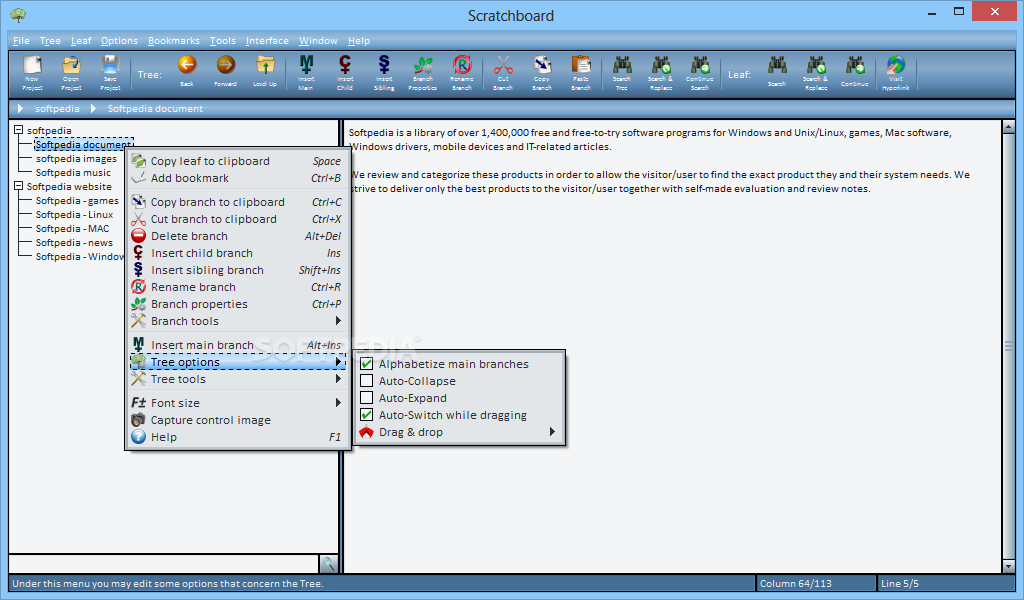Open the Bookmarks menu
Image resolution: width=1024 pixels, height=600 pixels.
174,40
